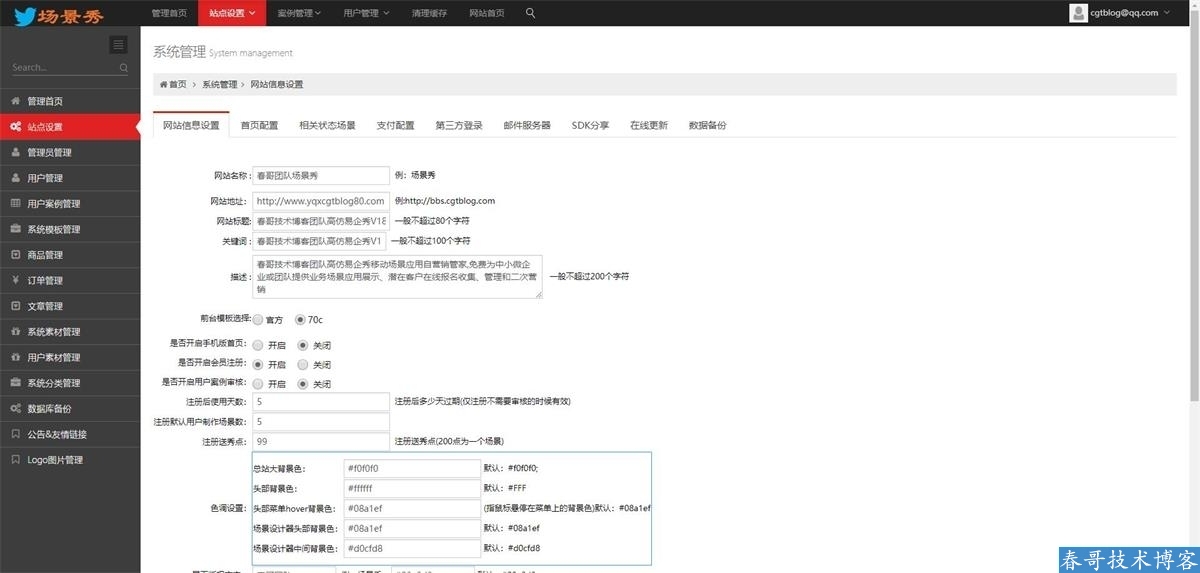Click the 系统分类管理 briefcase icon
Screen dimensions: 1200x573
coord(16,383)
